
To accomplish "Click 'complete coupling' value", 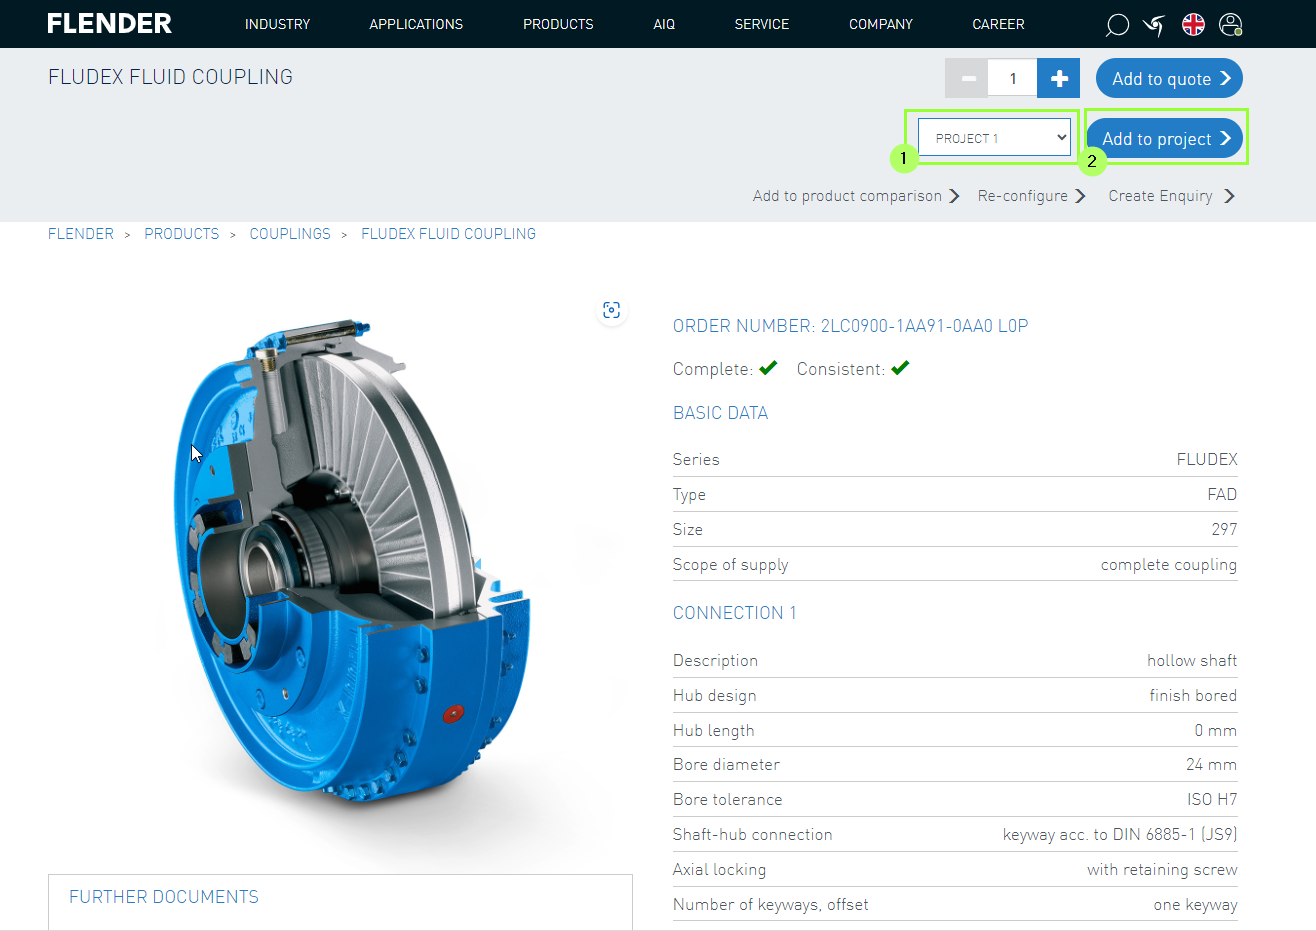I will (1169, 565).
